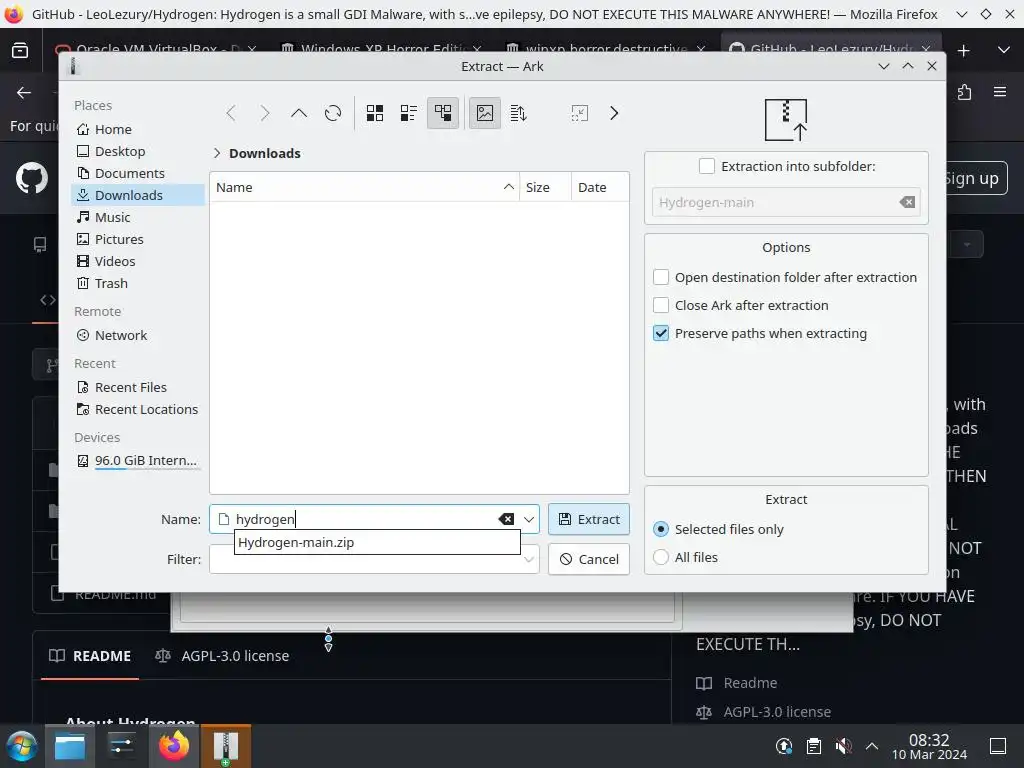Image resolution: width=1024 pixels, height=768 pixels.
Task: Switch to AGPL-3.0 license tab on GitHub
Action: [x=222, y=656]
